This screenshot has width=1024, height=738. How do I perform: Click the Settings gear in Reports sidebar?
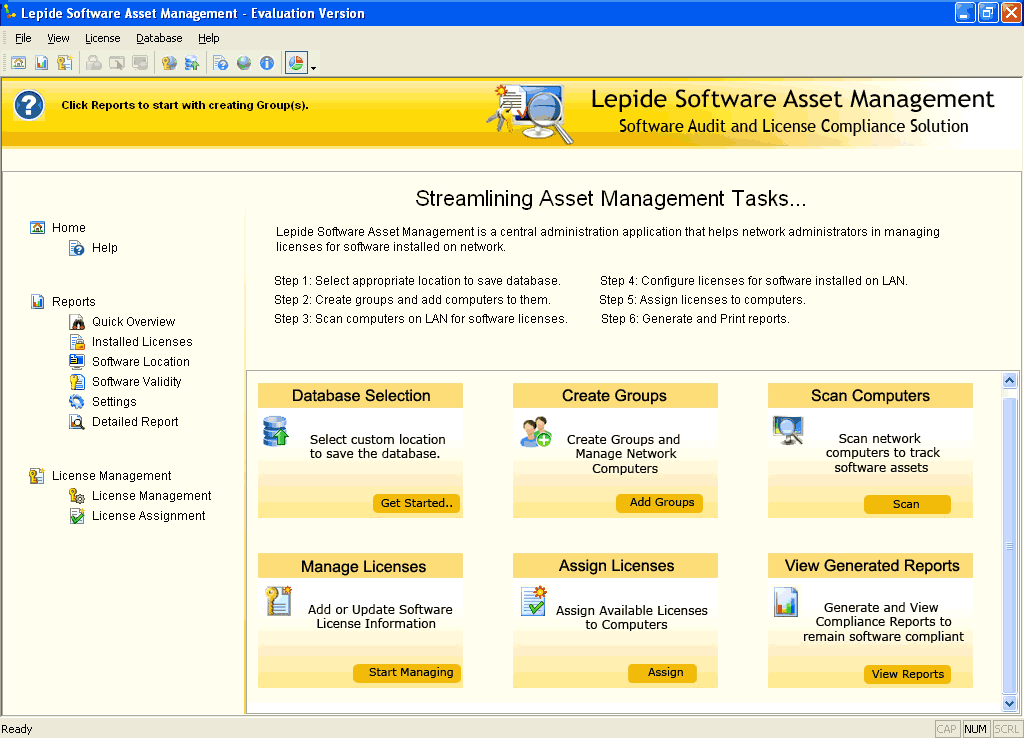click(112, 401)
